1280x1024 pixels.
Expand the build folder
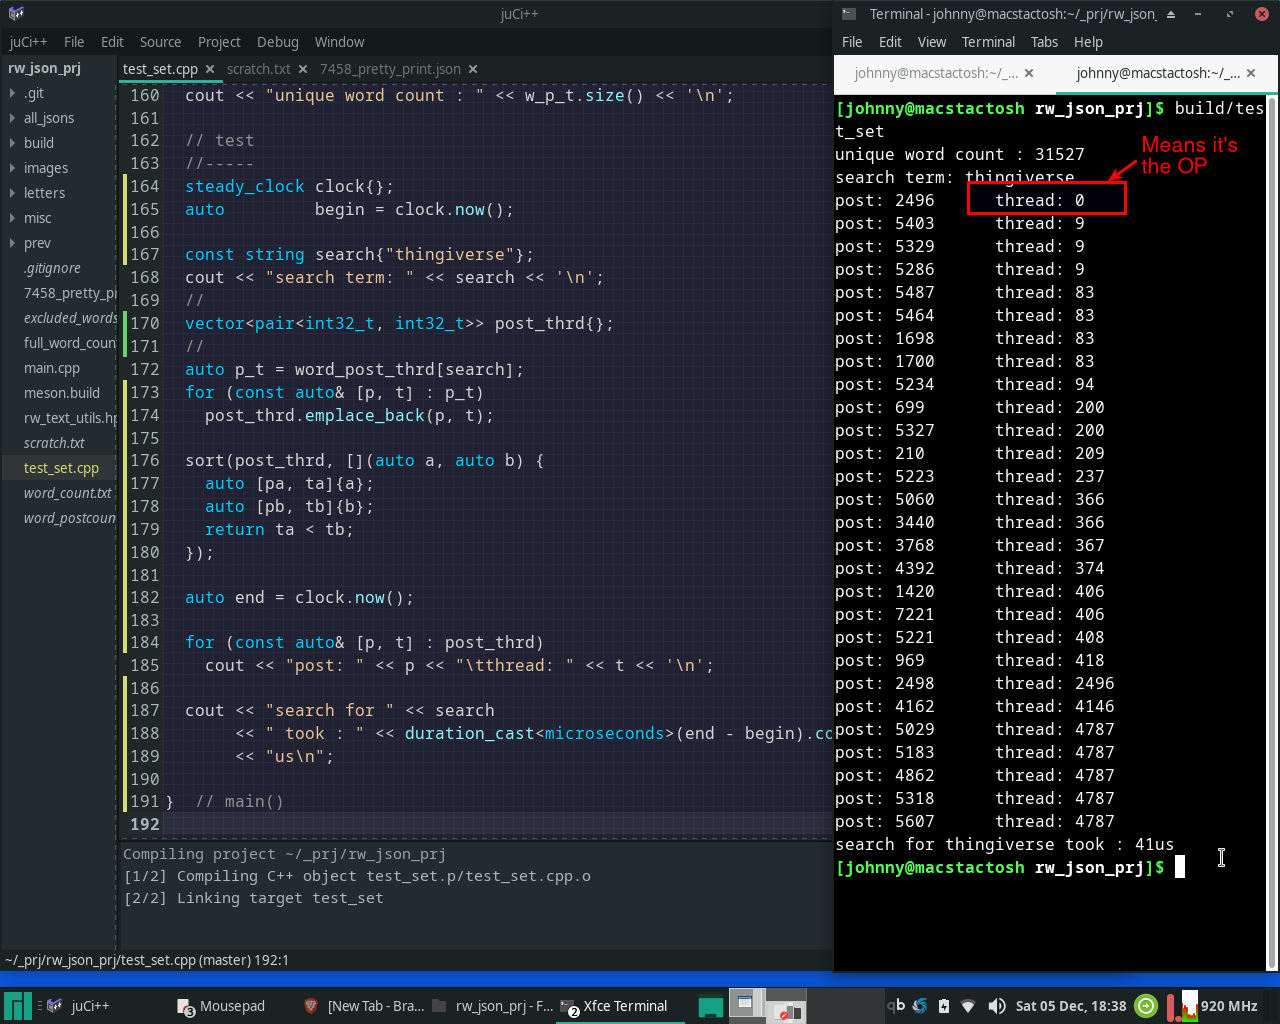(x=12, y=143)
